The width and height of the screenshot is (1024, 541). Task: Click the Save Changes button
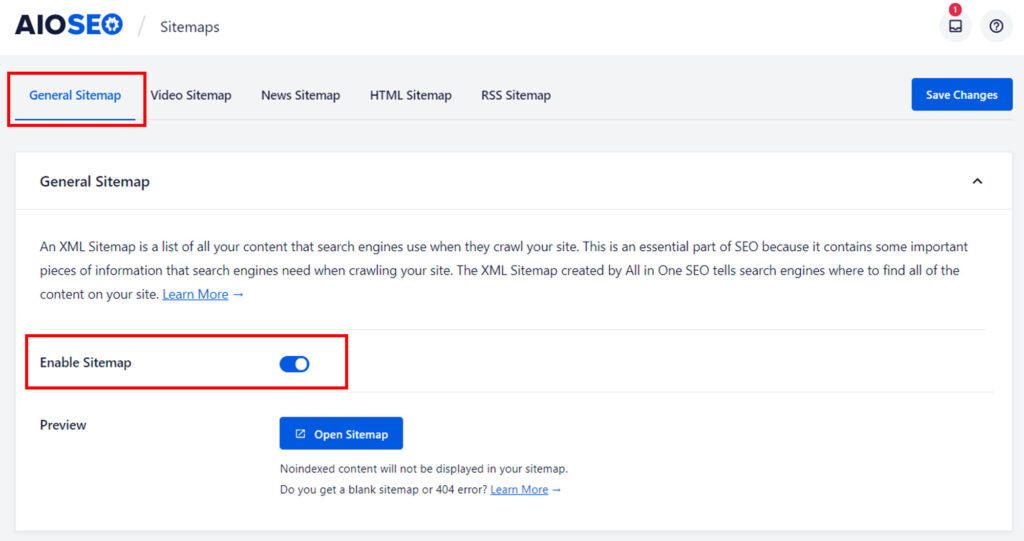coord(961,95)
